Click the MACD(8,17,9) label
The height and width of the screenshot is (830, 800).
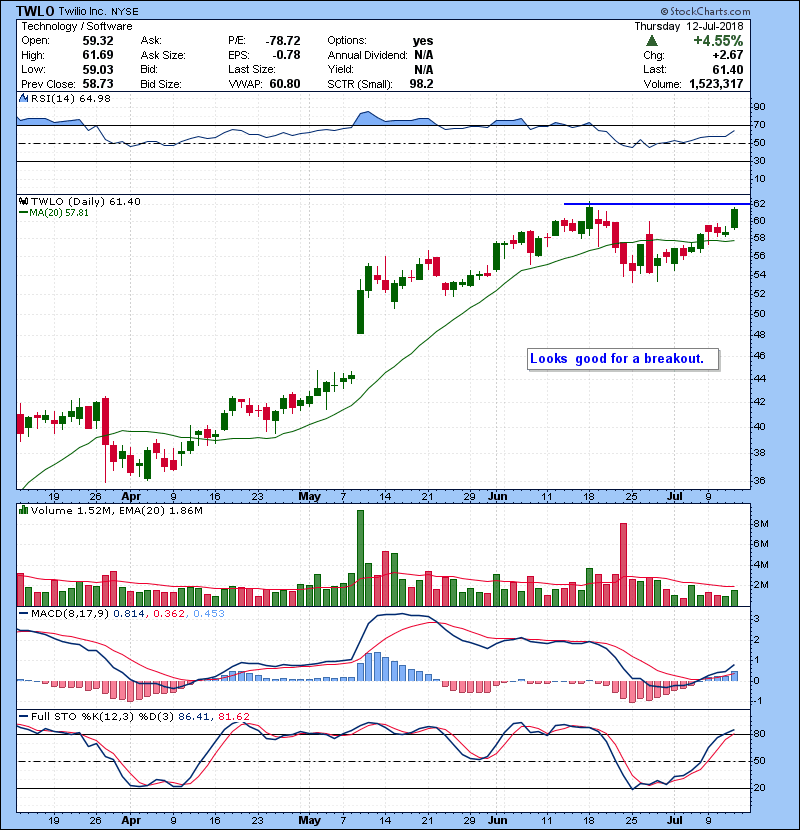70,614
